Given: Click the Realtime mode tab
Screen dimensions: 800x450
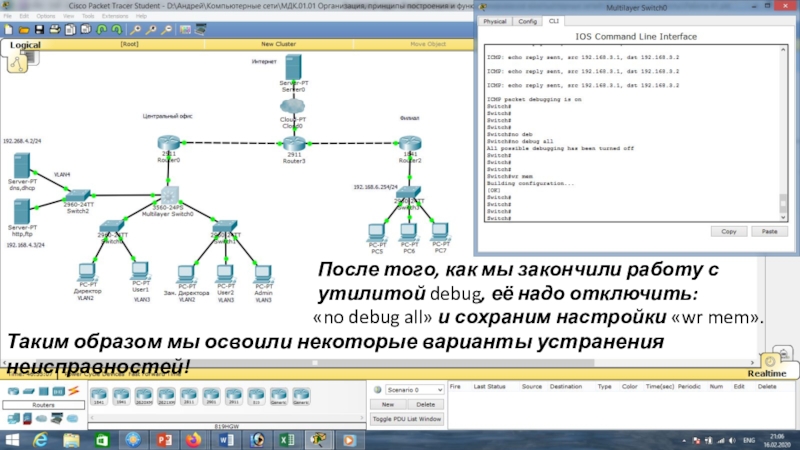Looking at the screenshot, I should click(x=767, y=373).
